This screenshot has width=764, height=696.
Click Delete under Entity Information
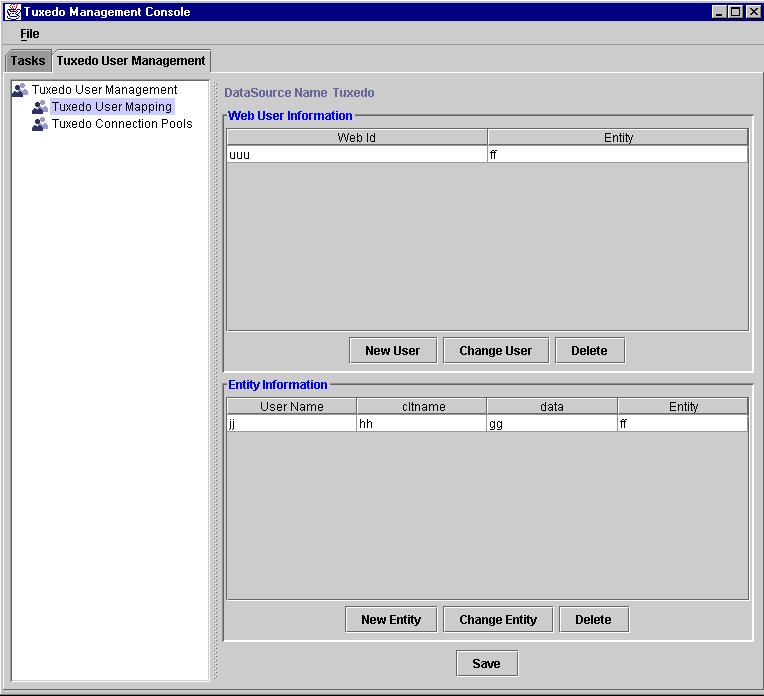(x=593, y=619)
